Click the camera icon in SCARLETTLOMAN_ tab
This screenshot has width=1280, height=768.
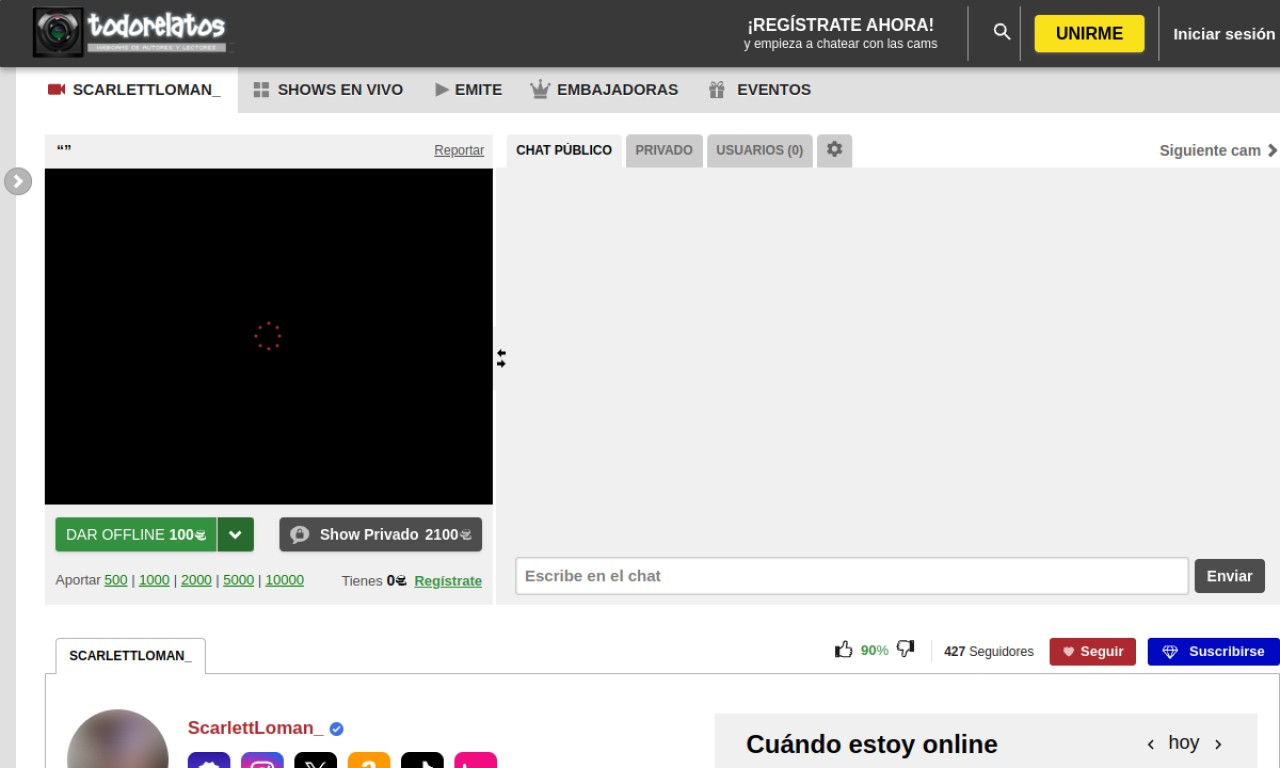click(56, 89)
